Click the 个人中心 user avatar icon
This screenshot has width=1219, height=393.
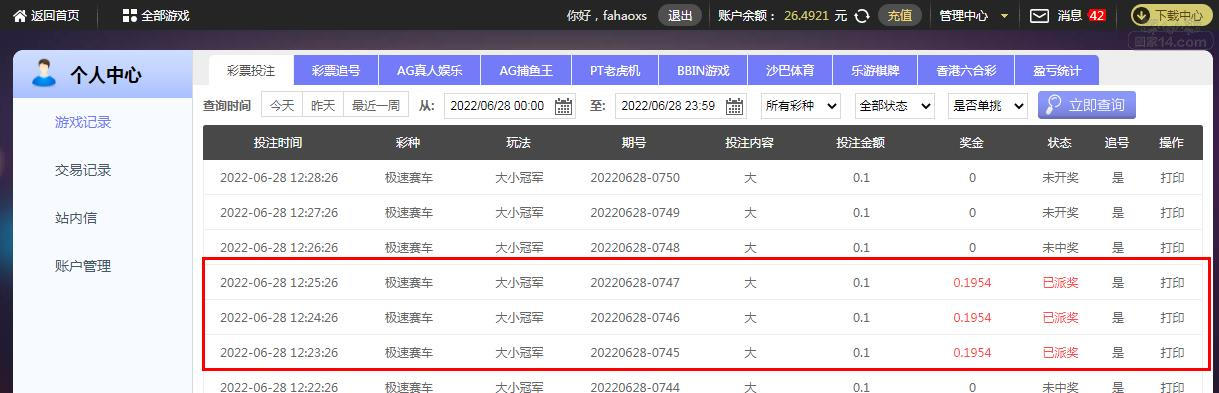(44, 73)
